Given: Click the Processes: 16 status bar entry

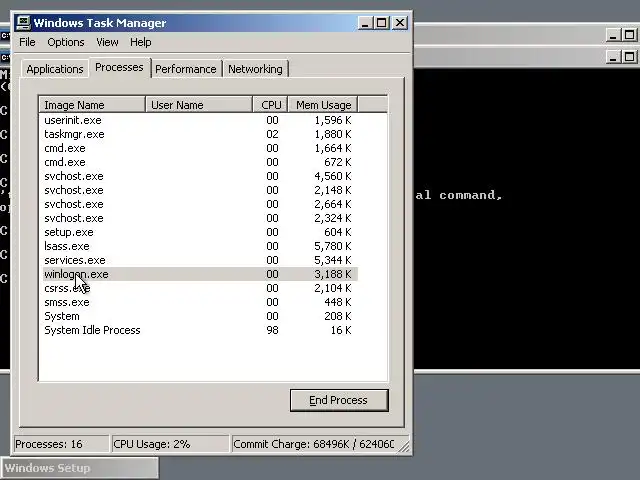Looking at the screenshot, I should coord(61,444).
